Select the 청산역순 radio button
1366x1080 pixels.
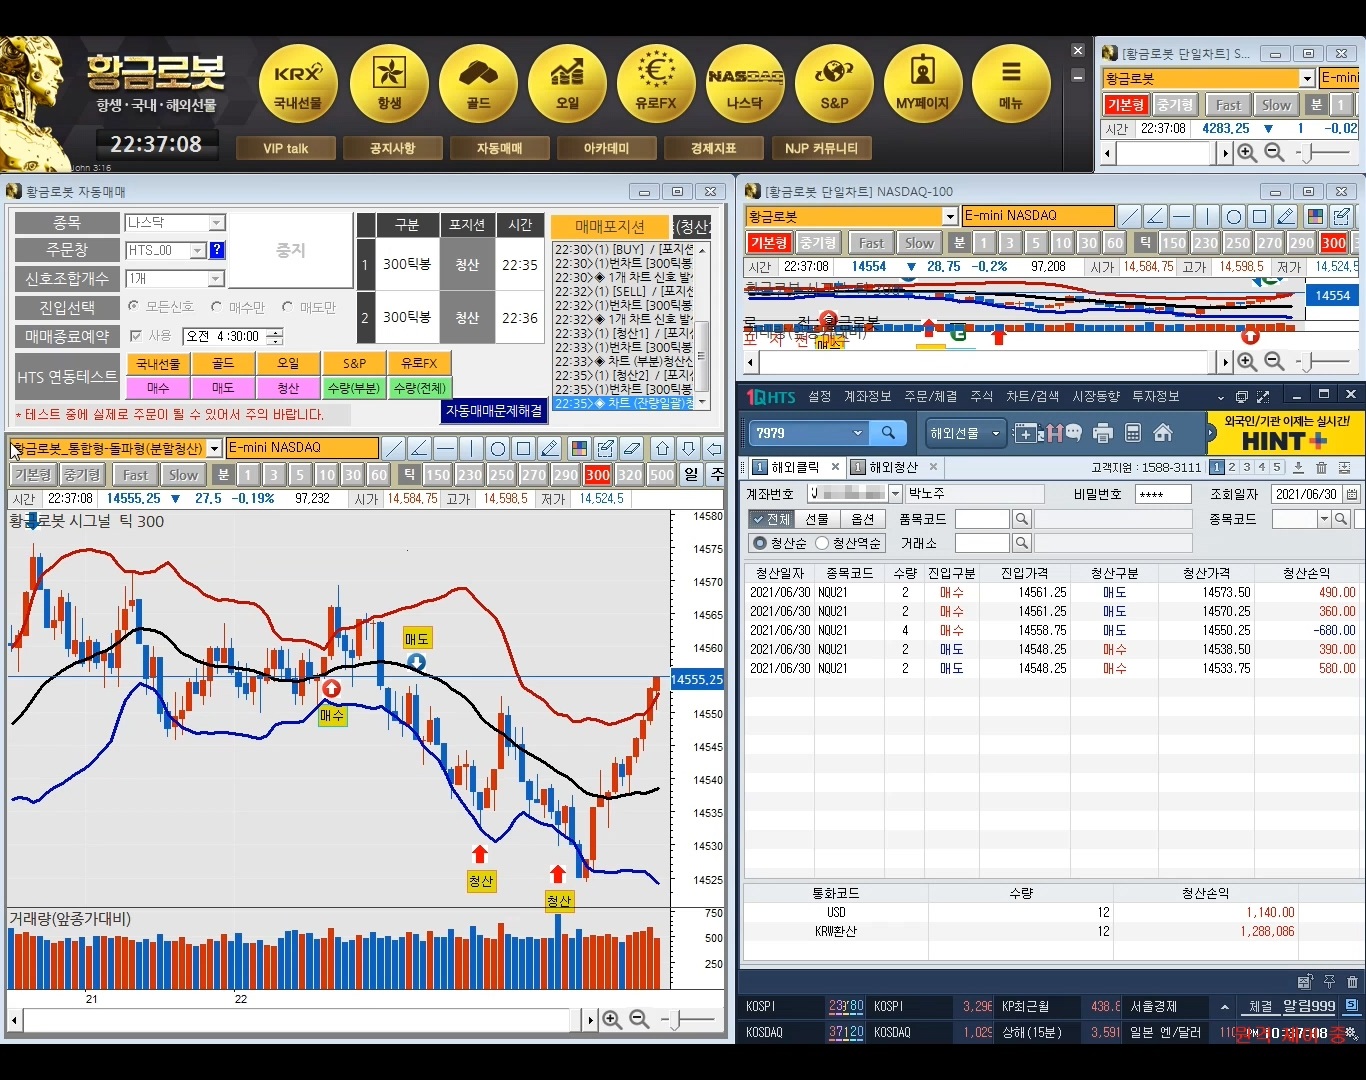[822, 543]
